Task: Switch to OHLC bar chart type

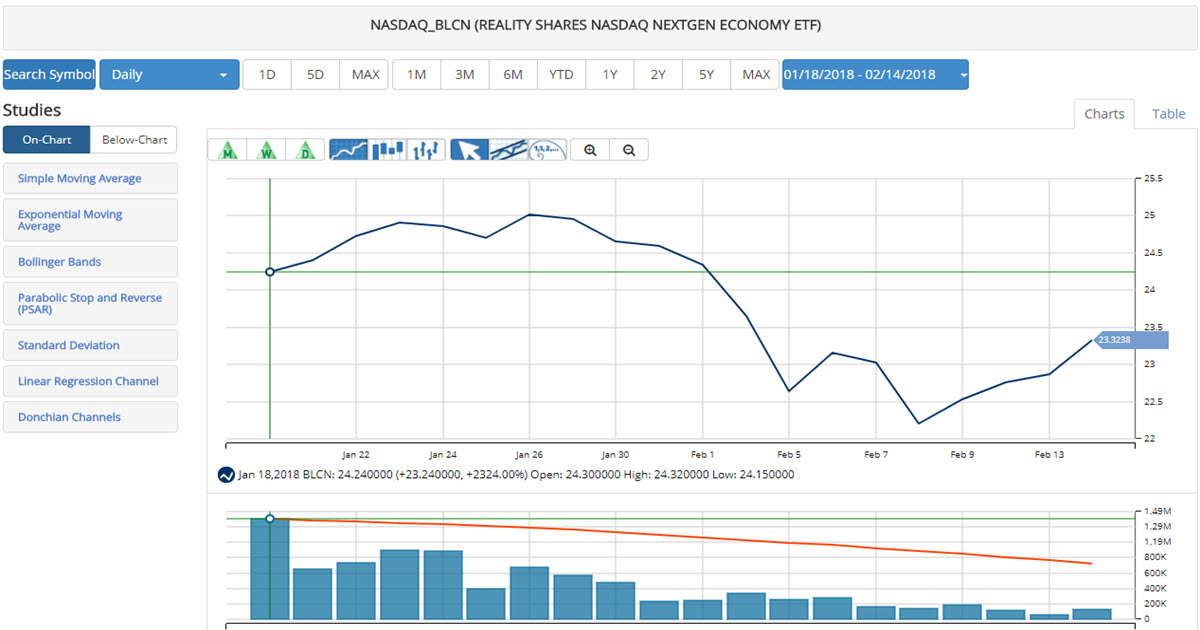Action: pyautogui.click(x=427, y=150)
